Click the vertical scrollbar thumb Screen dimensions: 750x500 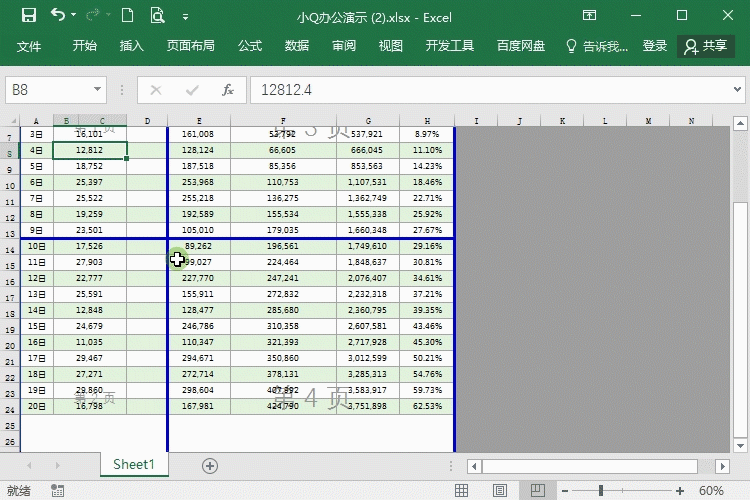click(740, 320)
